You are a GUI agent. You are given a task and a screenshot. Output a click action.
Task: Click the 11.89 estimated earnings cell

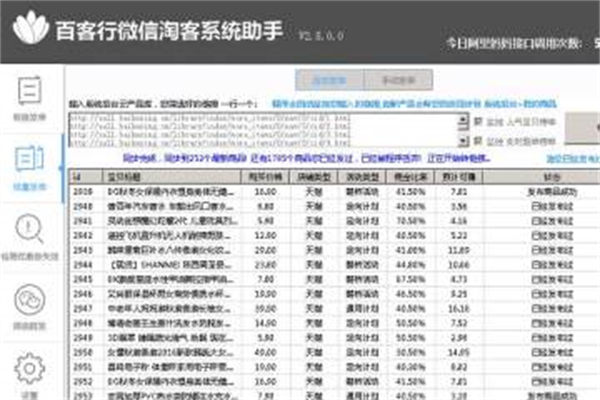459,250
